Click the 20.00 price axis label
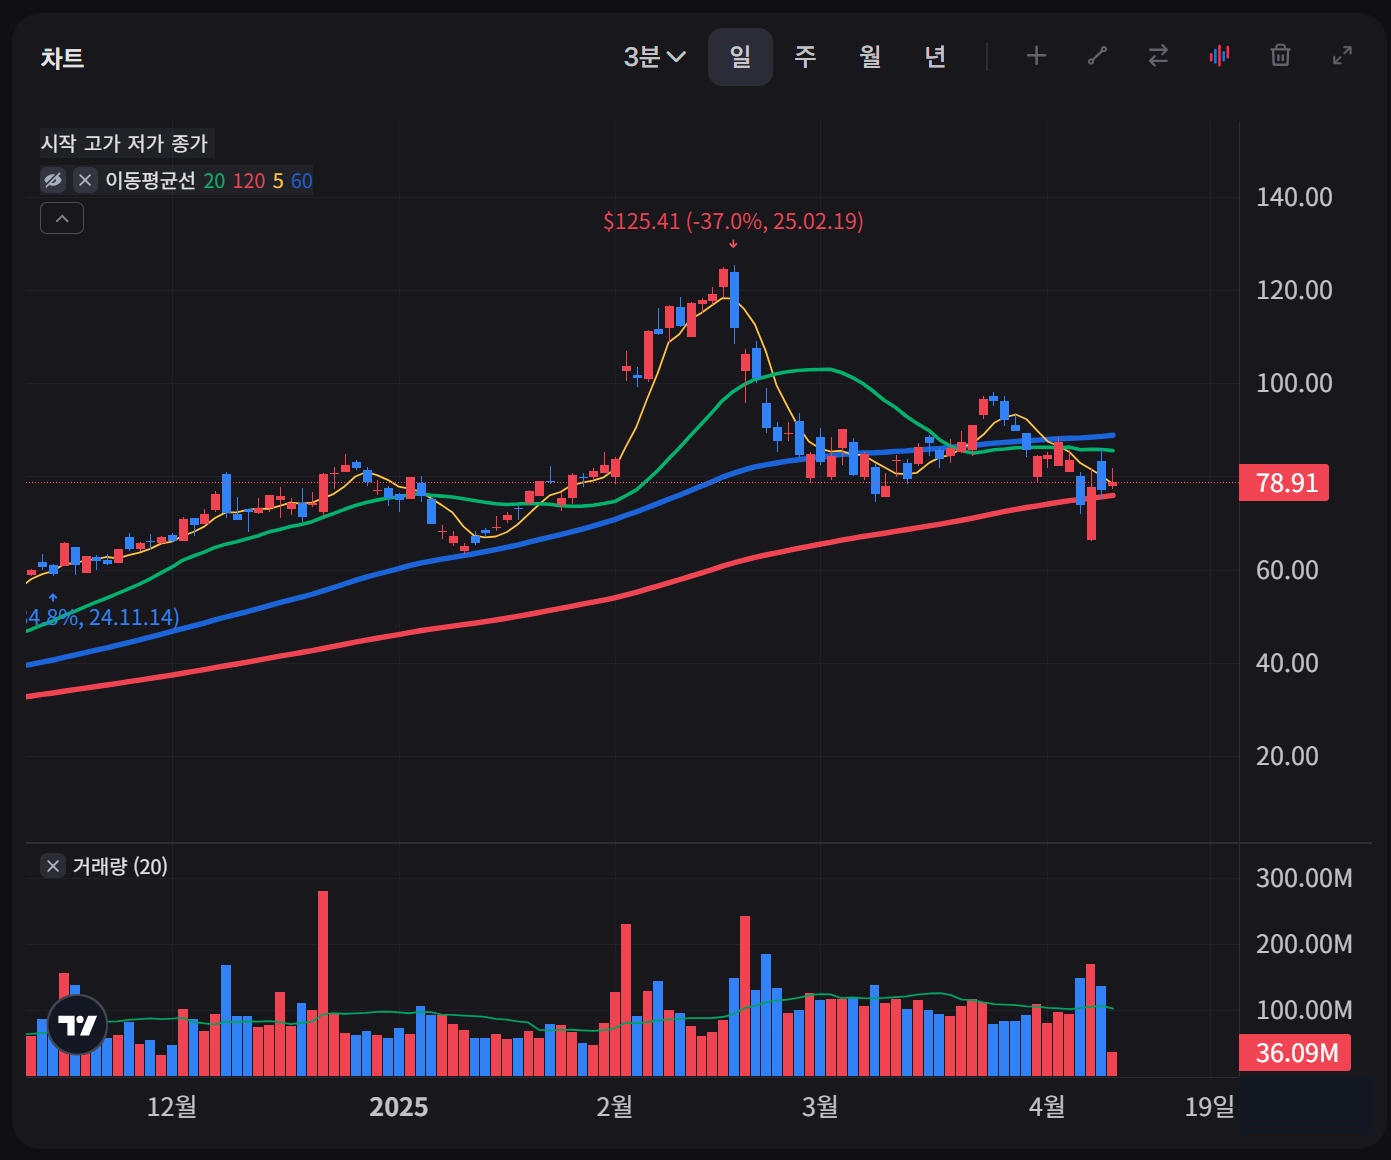 [x=1287, y=756]
